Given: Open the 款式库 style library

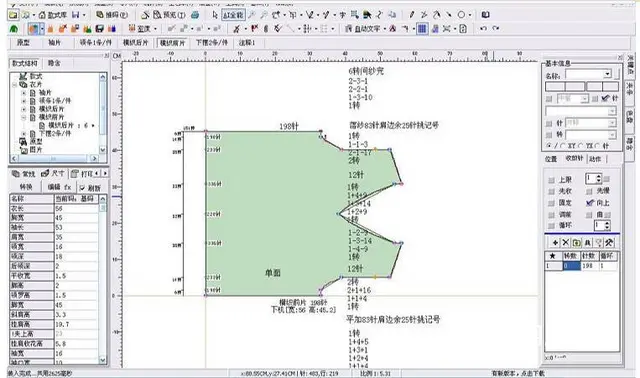Looking at the screenshot, I should [x=53, y=15].
